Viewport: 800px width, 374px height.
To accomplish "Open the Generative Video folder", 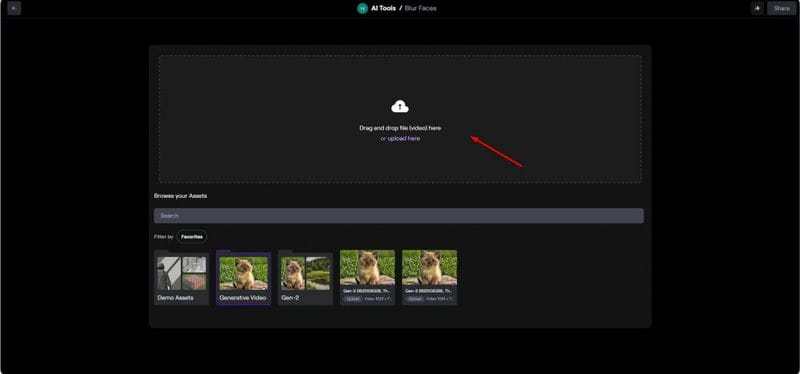I will (243, 278).
